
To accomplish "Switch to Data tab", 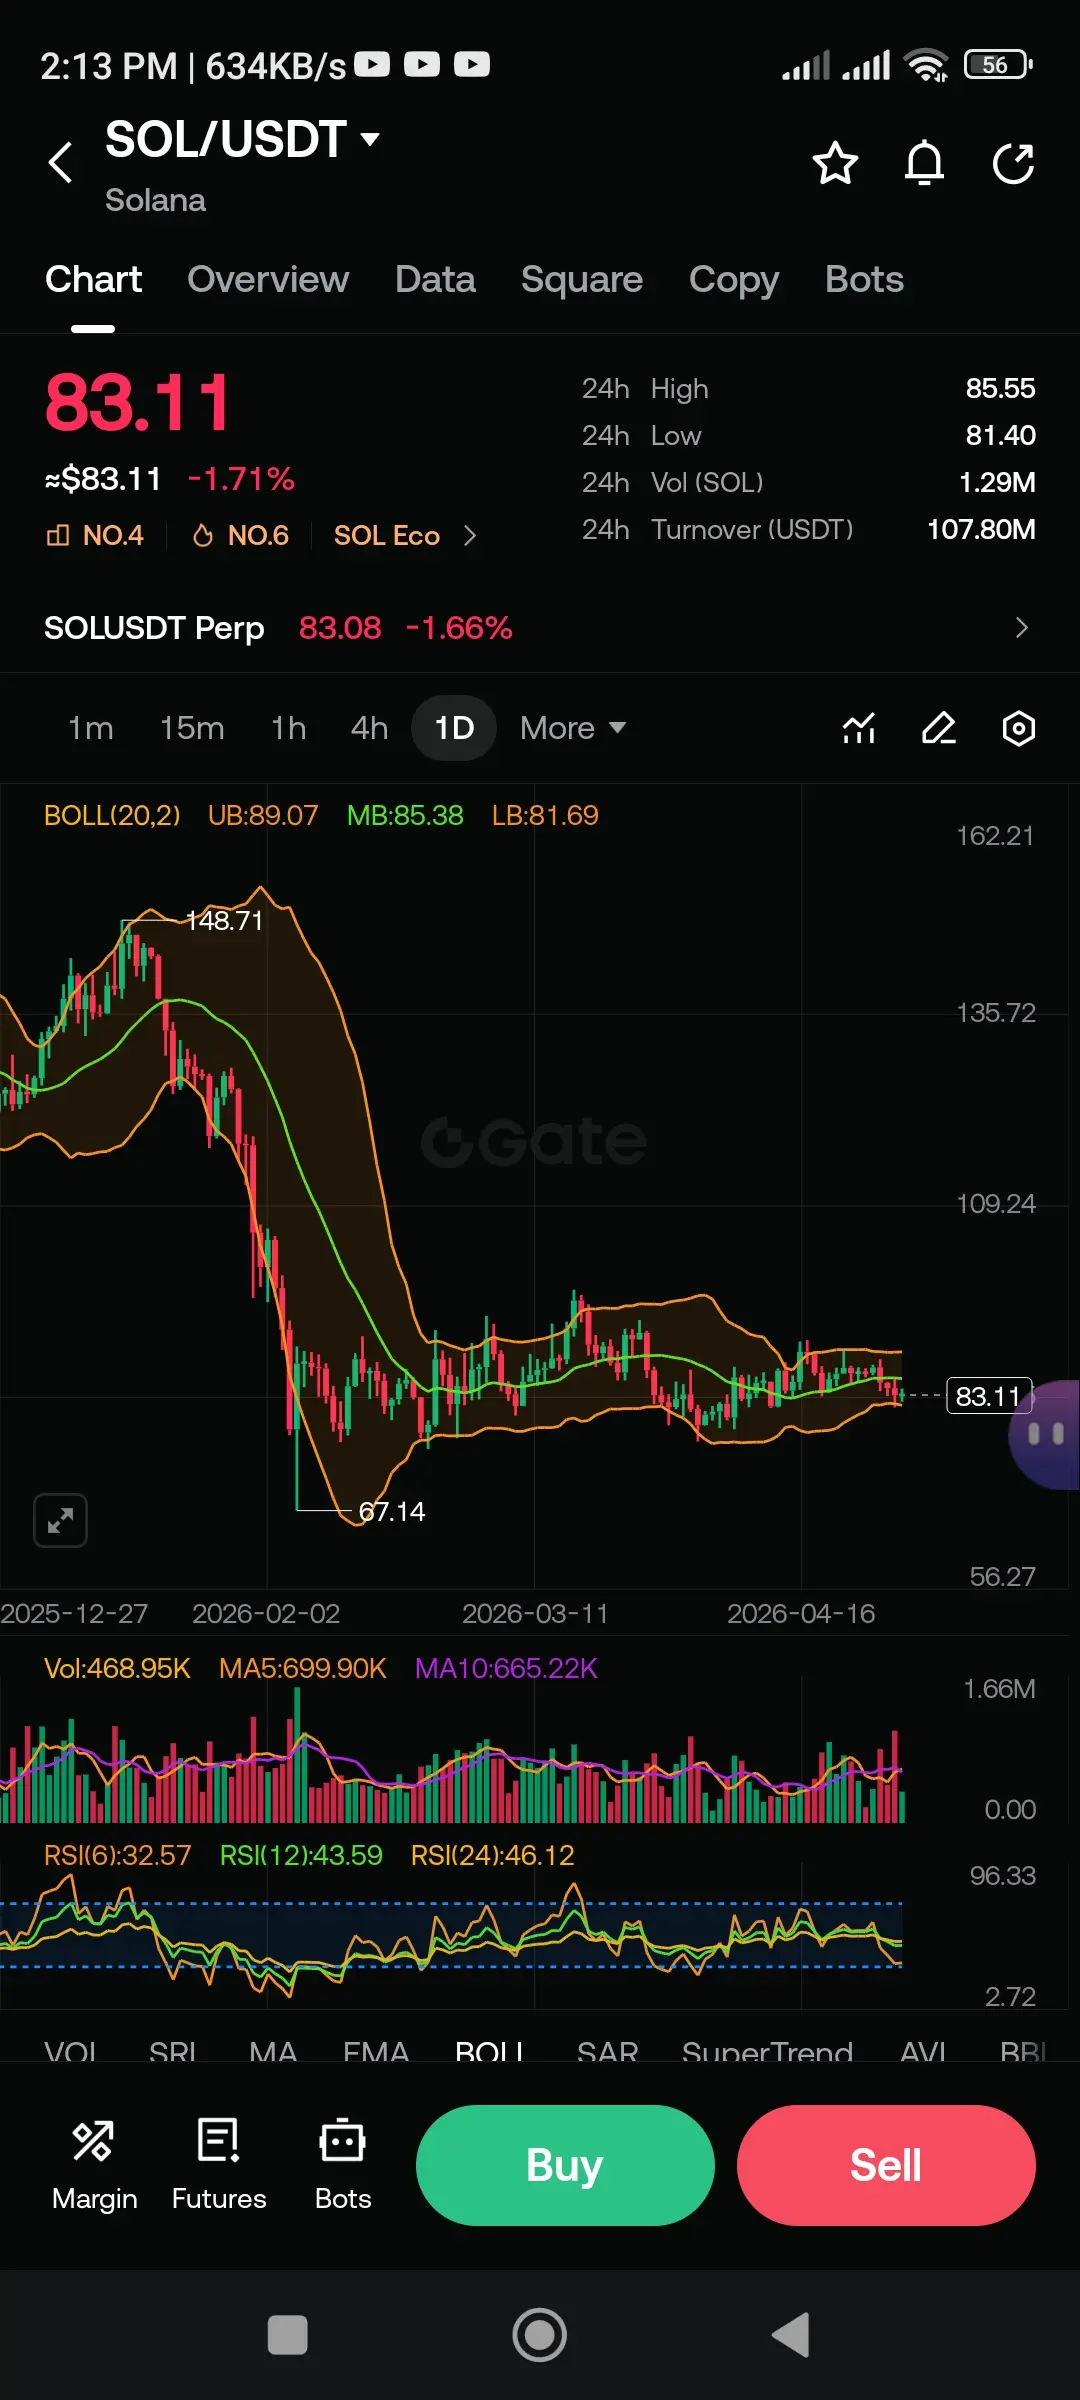I will pyautogui.click(x=435, y=279).
